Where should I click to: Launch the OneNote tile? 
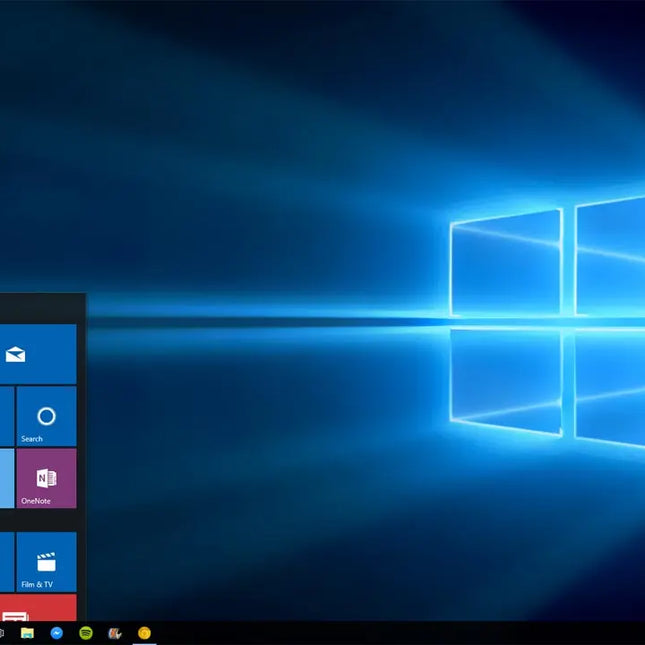(x=46, y=478)
